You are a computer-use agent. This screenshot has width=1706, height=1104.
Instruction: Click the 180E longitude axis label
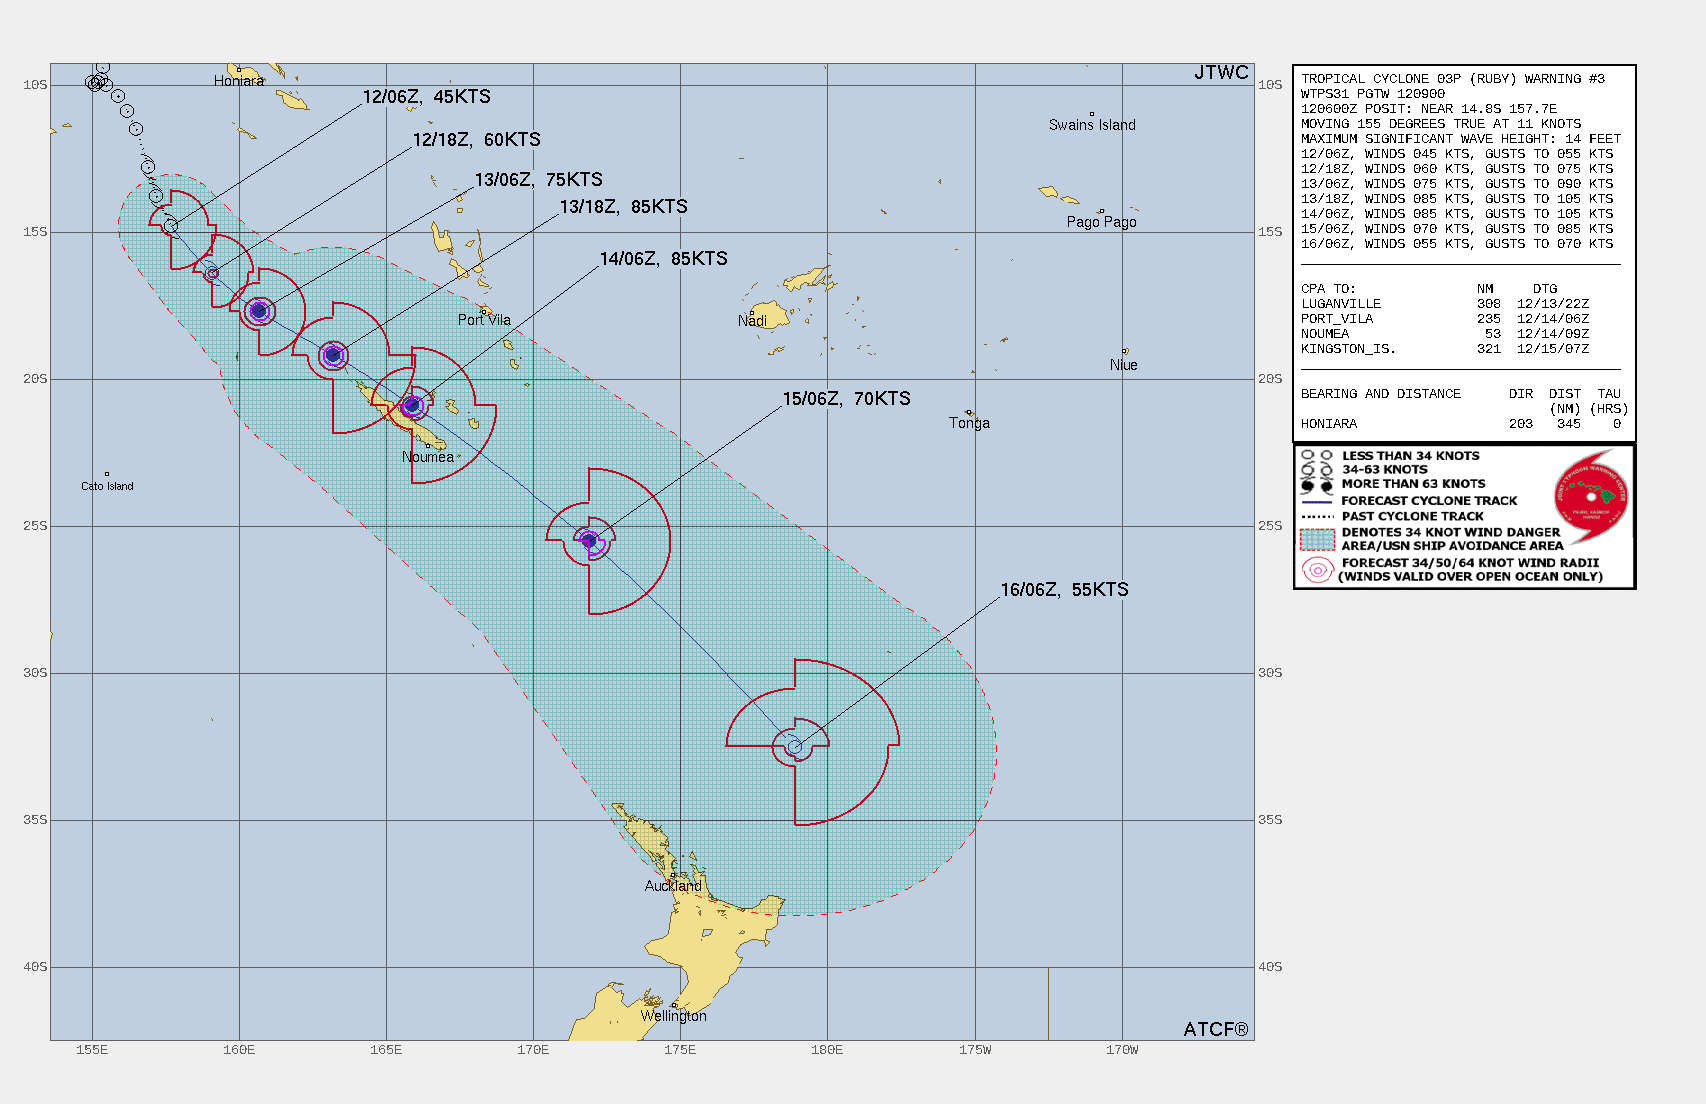tap(827, 1050)
